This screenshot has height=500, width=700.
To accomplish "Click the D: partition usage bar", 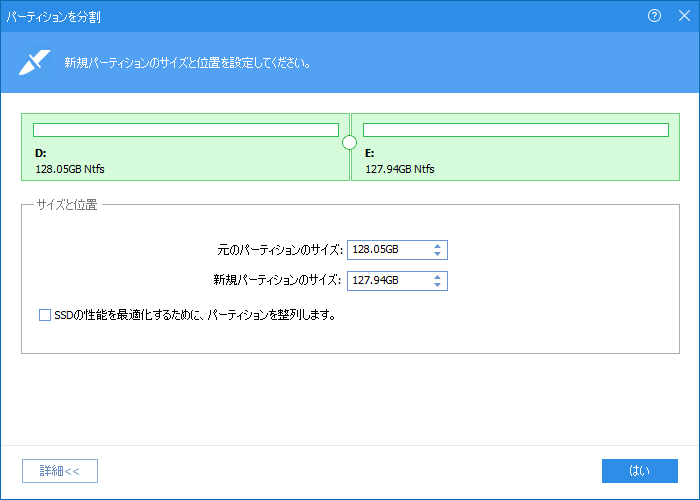I will coord(186,130).
